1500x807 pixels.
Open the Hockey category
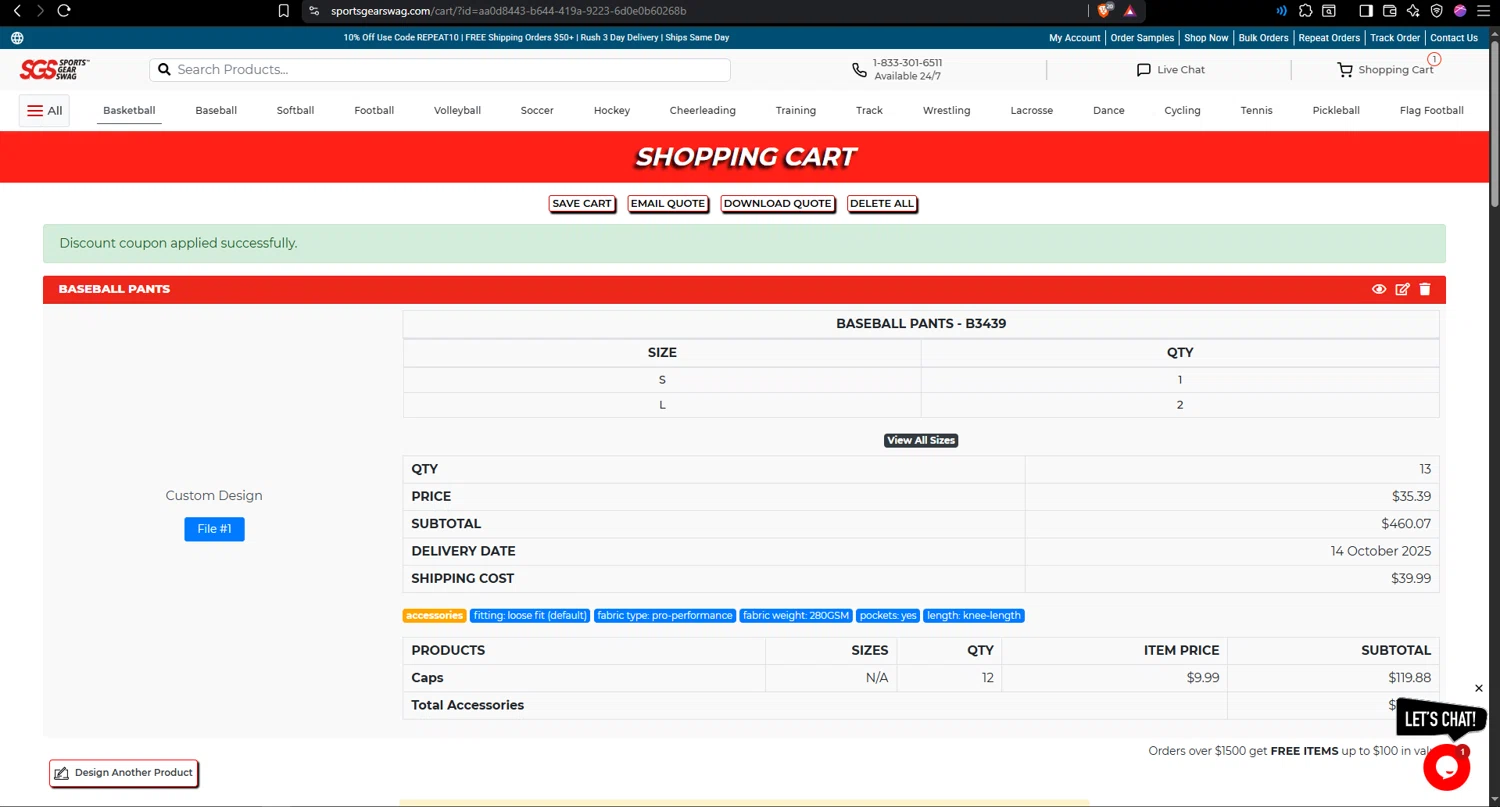[612, 110]
